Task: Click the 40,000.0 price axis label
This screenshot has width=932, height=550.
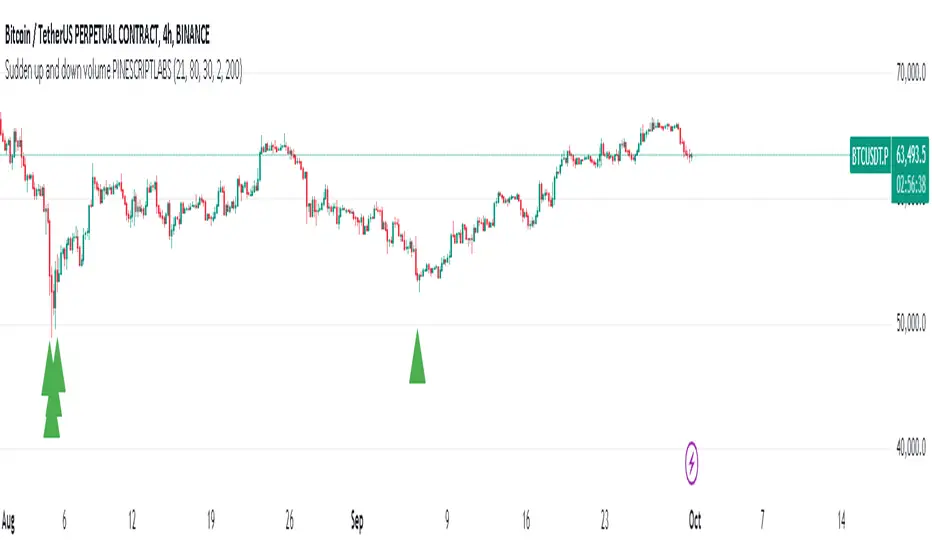Action: point(908,447)
